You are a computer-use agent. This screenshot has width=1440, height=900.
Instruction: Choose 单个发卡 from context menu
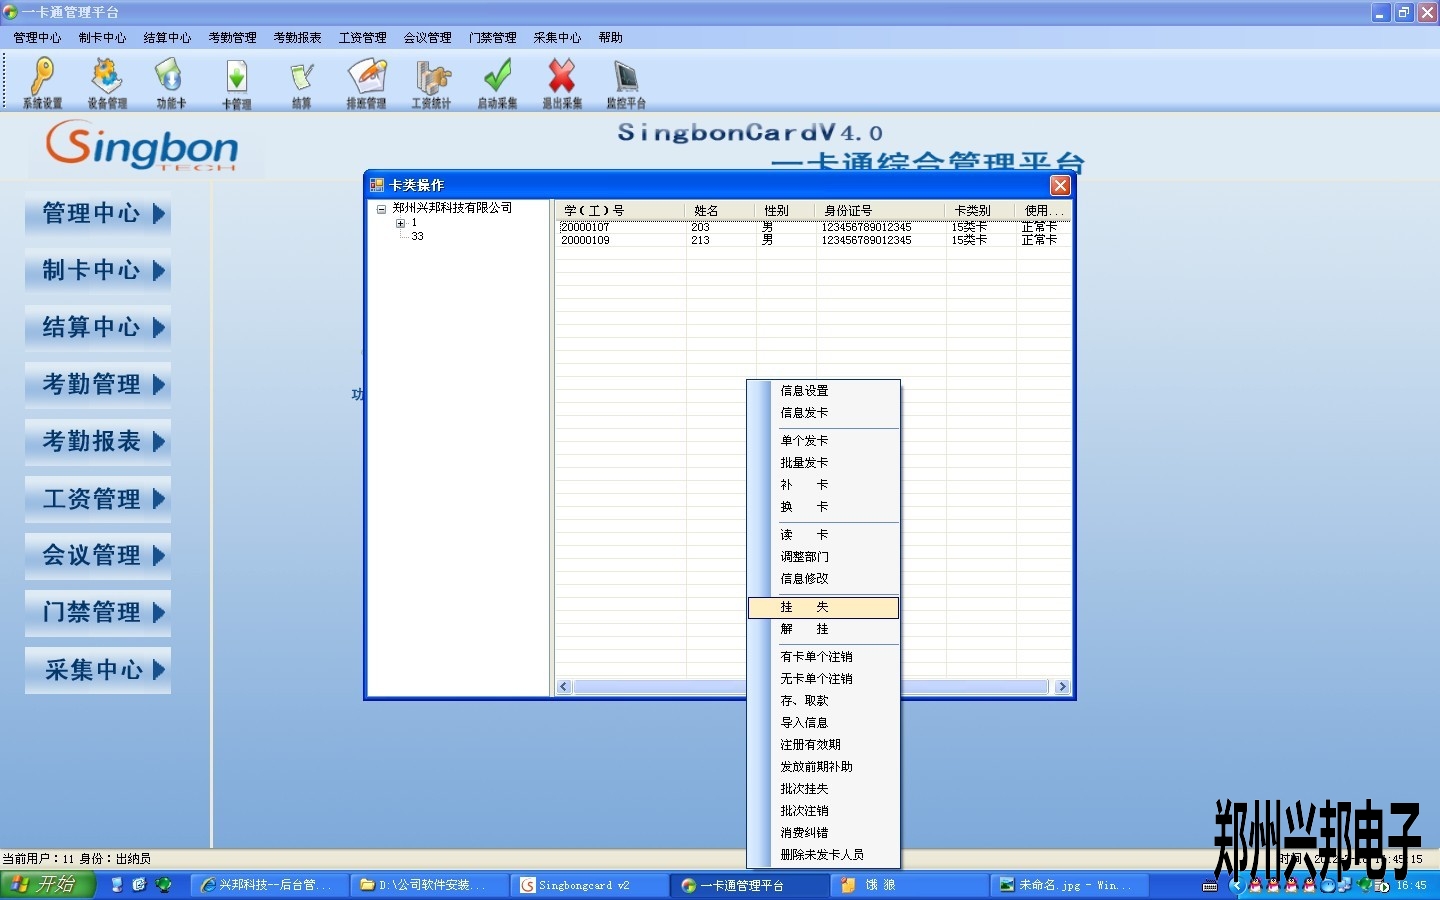823,441
